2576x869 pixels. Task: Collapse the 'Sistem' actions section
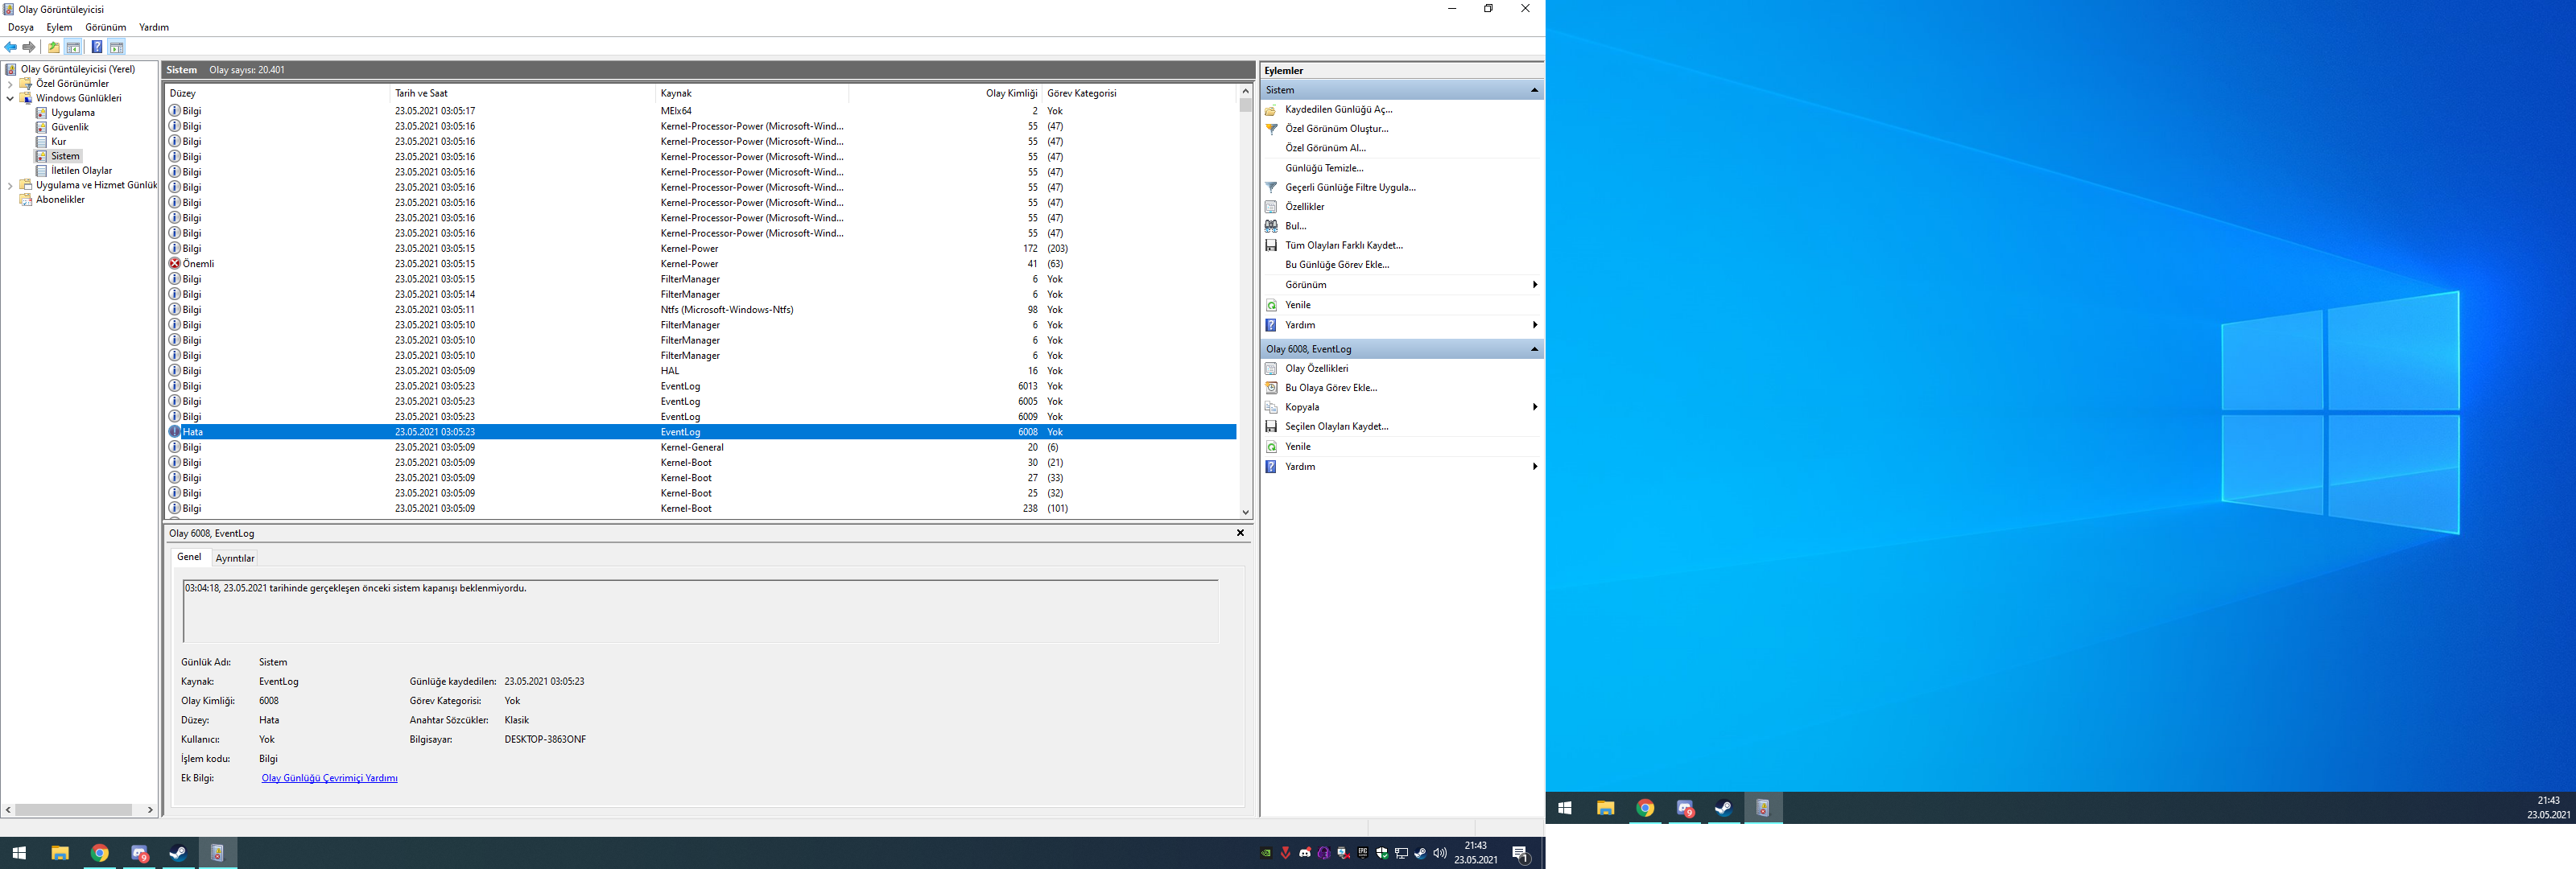coord(1534,91)
